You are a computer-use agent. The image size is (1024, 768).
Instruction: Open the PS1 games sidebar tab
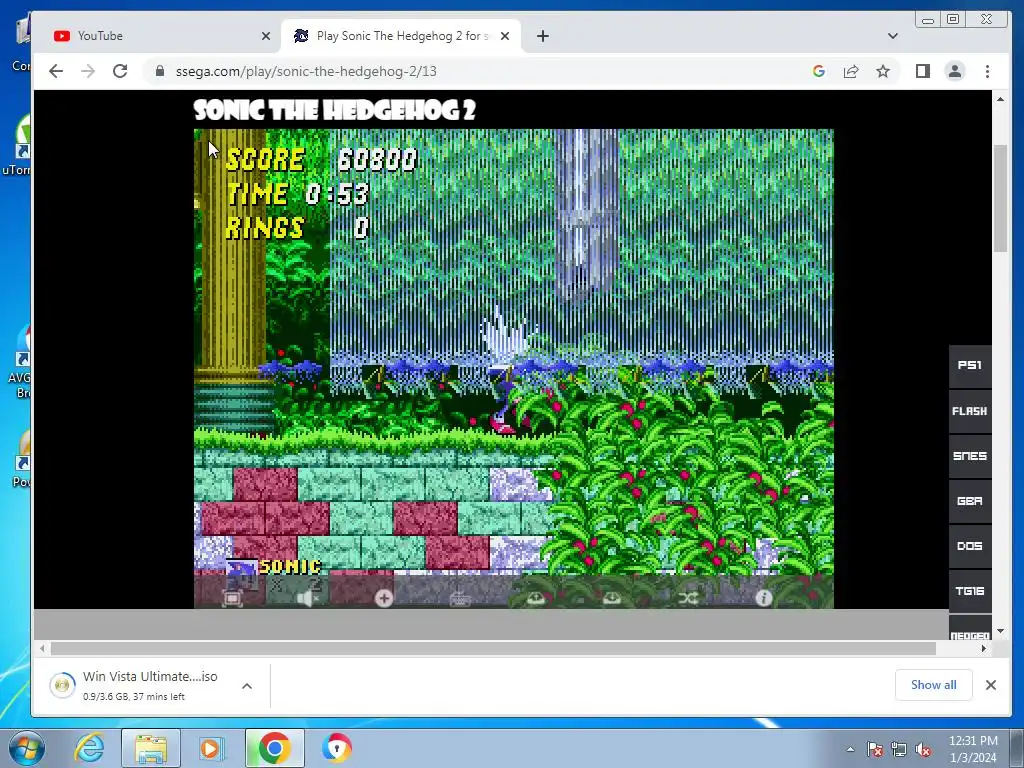coord(970,366)
